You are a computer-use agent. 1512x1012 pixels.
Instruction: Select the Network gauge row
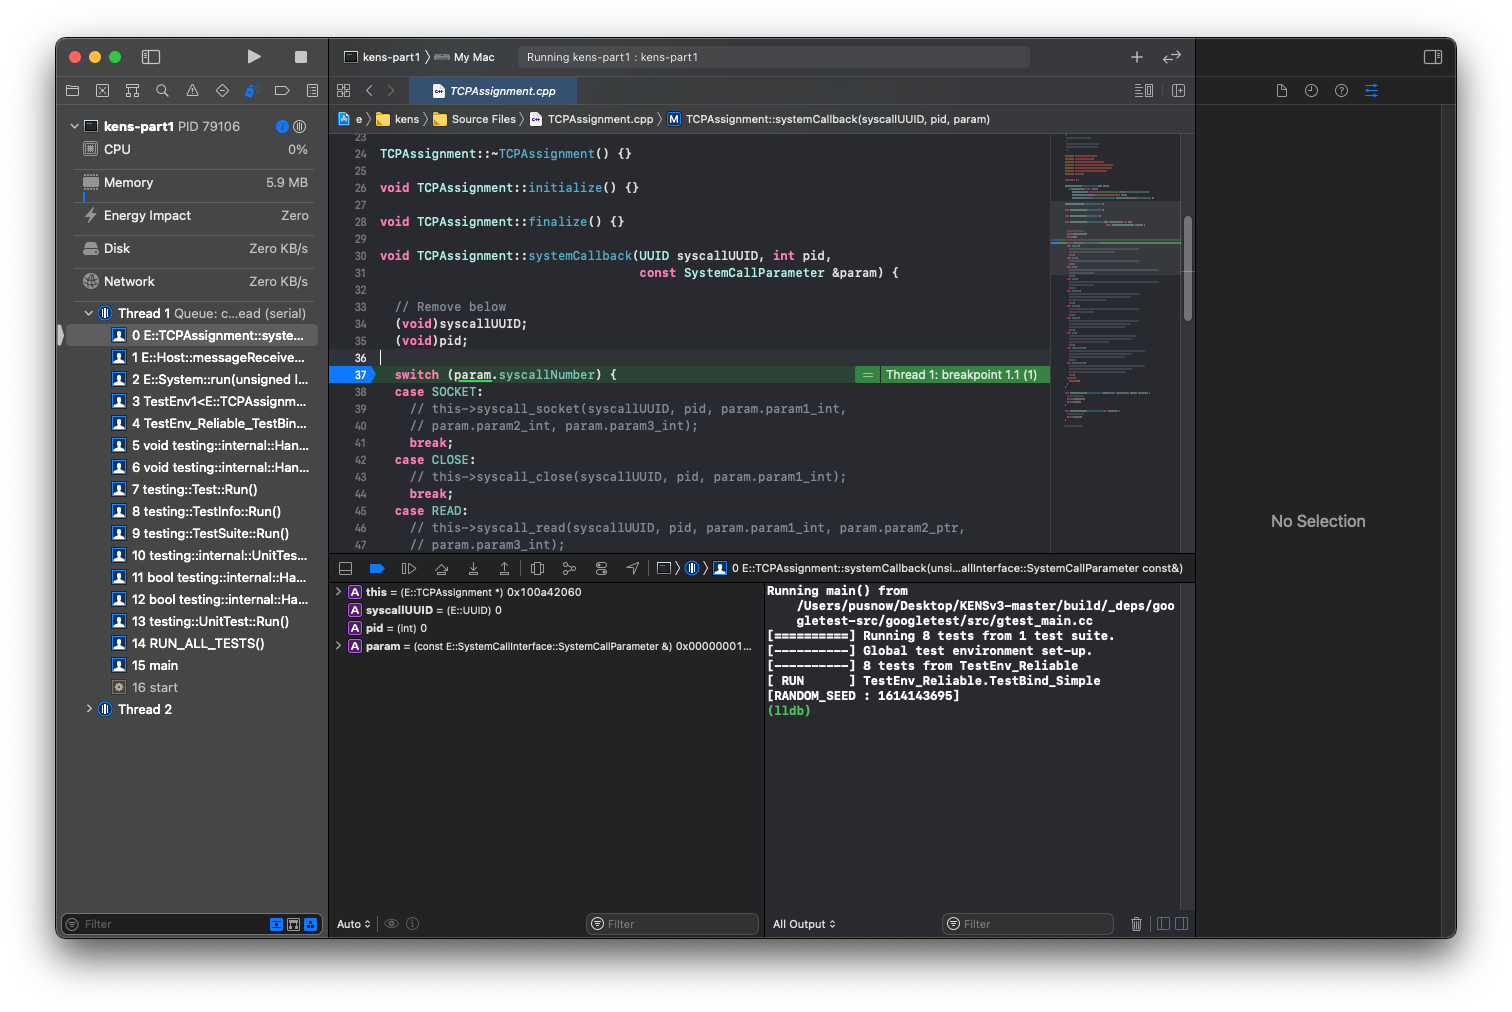pos(195,281)
